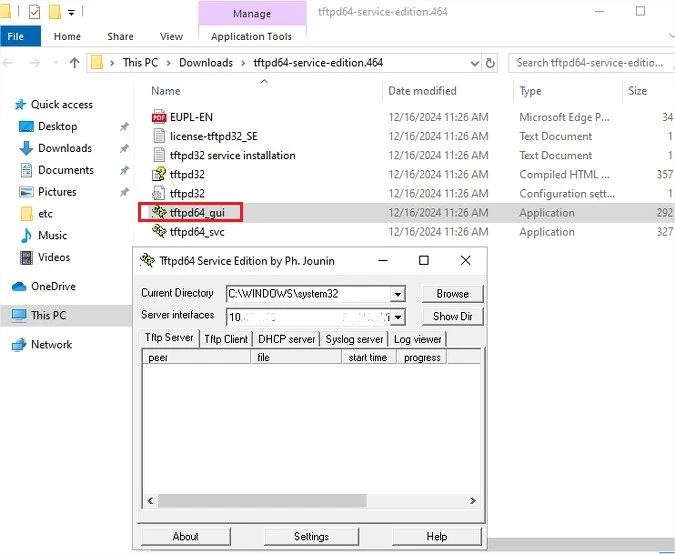This screenshot has height=554, width=675.
Task: Click the Pictures icon in sidebar
Action: [x=26, y=192]
